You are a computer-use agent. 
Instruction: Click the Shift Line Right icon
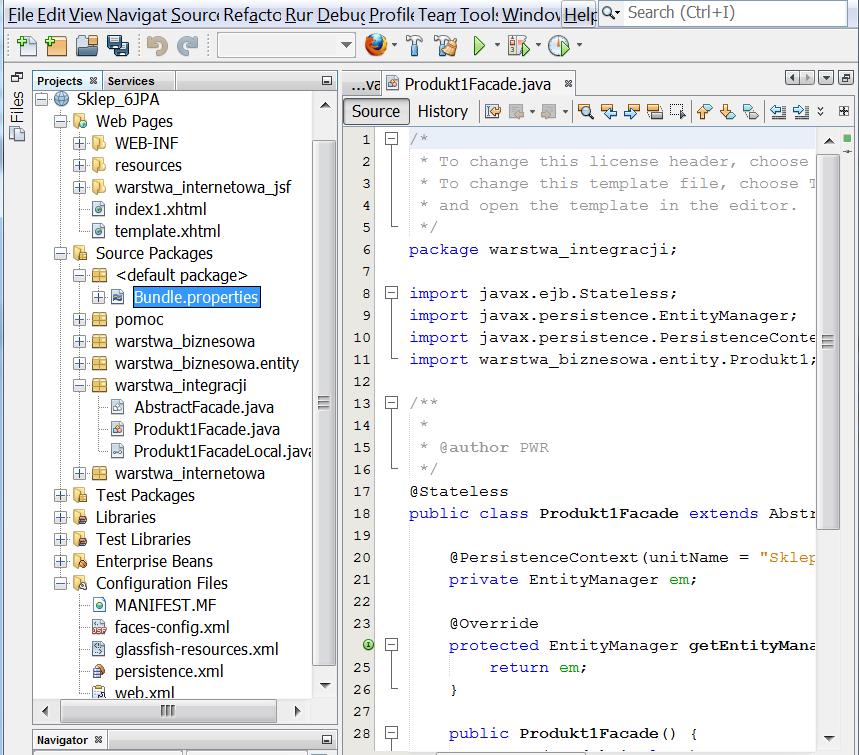tap(800, 112)
